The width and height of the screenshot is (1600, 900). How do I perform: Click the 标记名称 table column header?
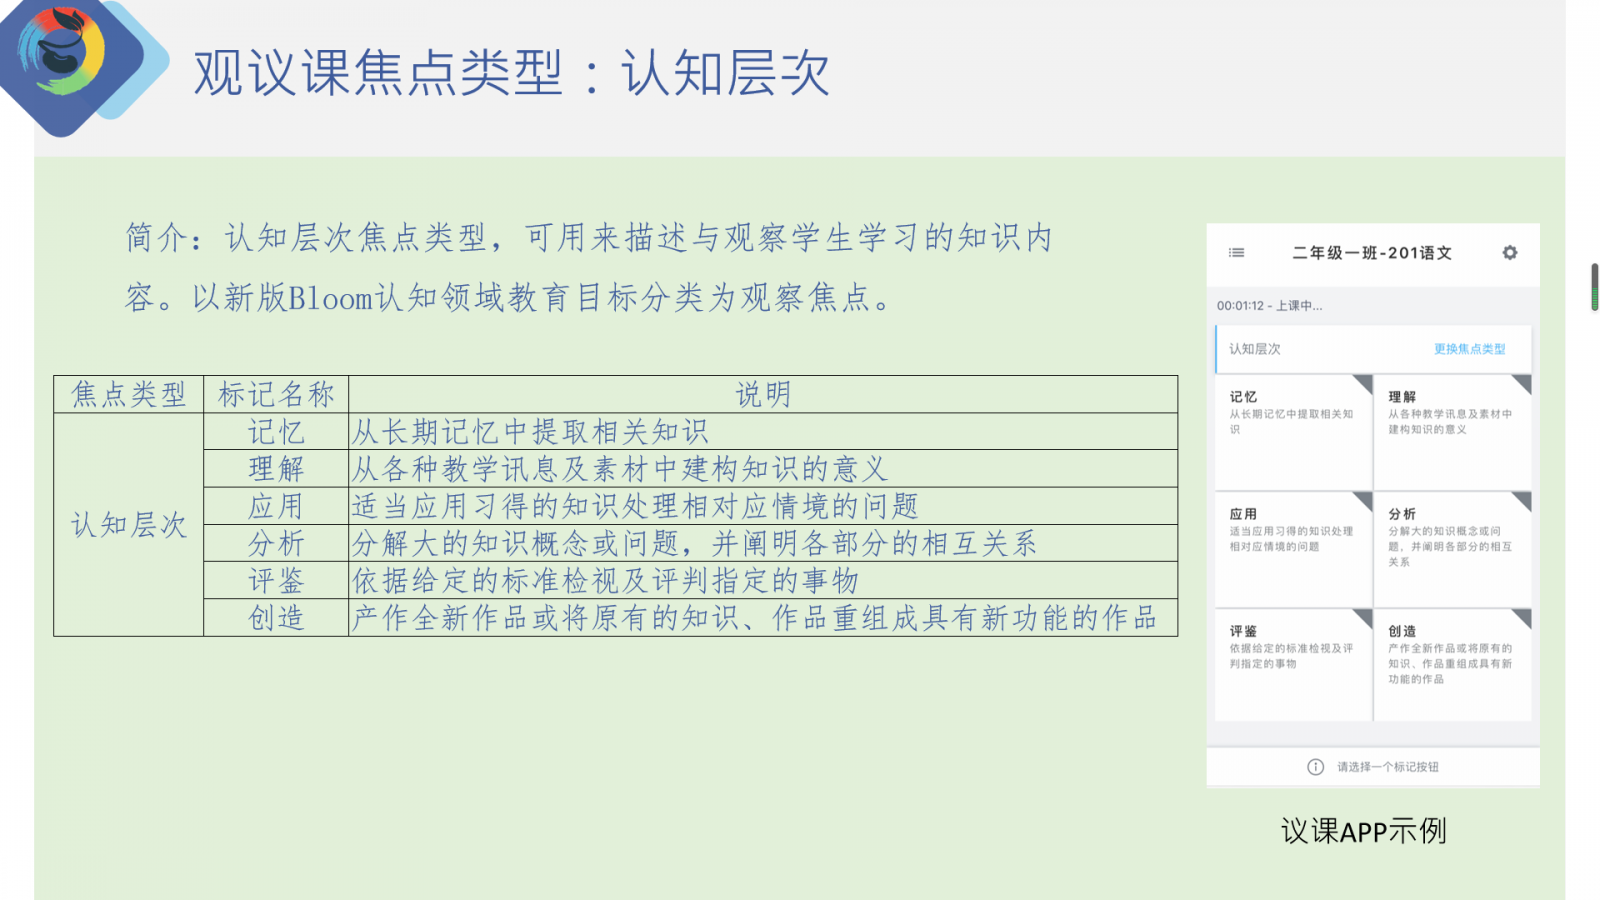pos(276,394)
